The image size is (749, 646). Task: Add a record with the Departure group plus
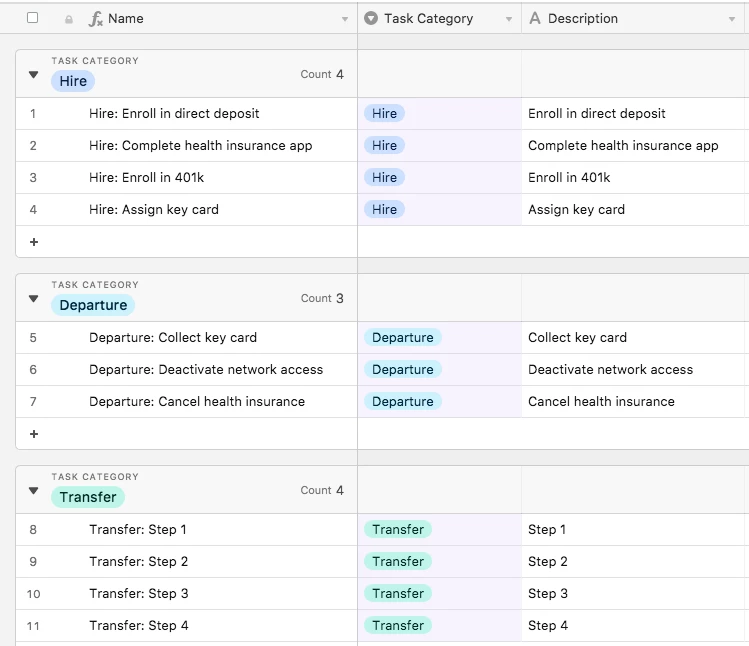click(34, 434)
